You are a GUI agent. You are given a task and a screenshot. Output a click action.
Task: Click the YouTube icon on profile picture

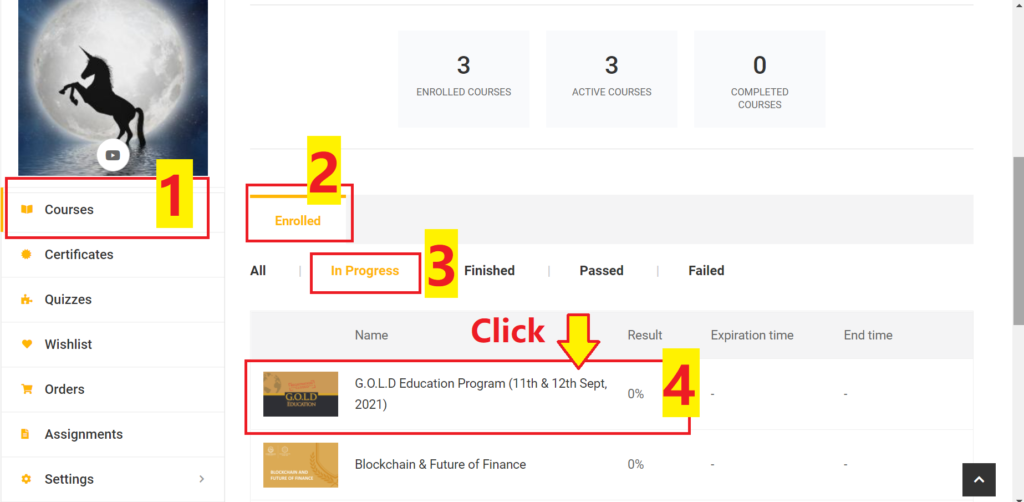click(113, 155)
